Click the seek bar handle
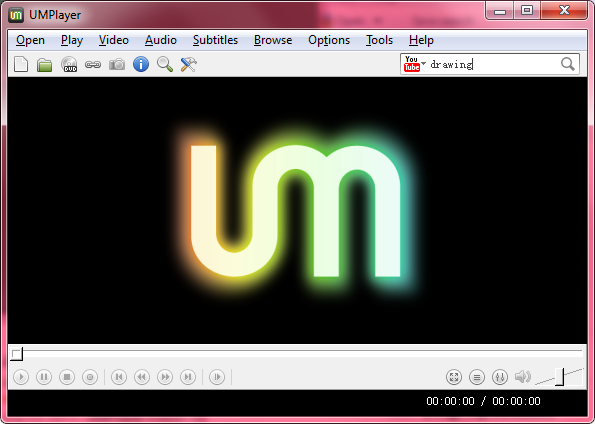 tap(16, 354)
